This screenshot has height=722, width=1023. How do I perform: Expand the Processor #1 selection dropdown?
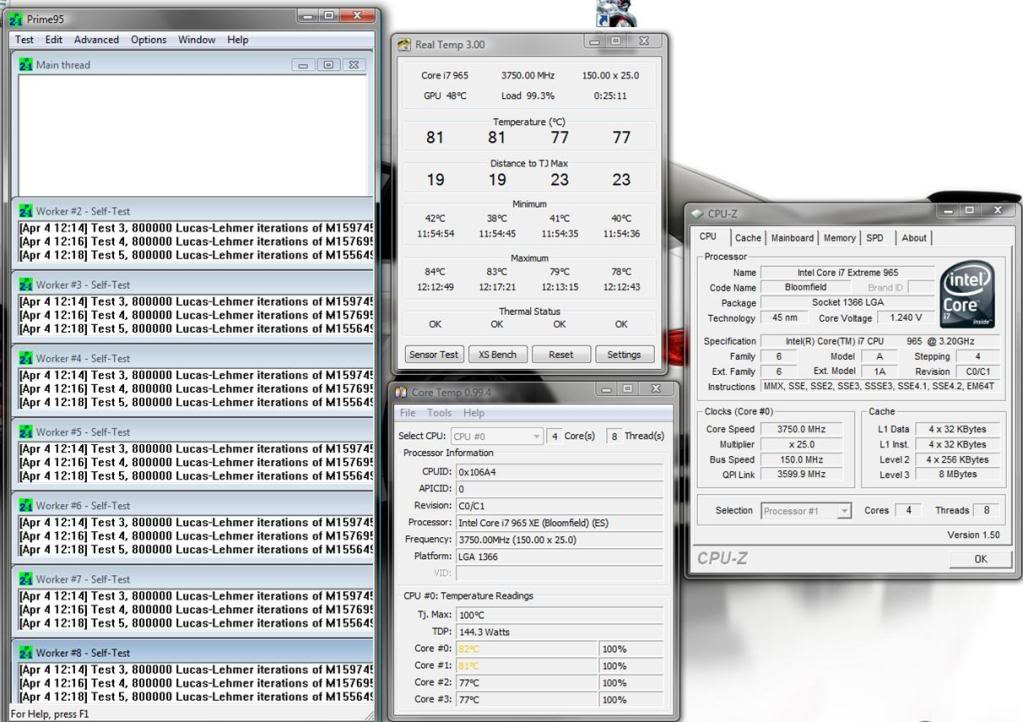(x=805, y=511)
